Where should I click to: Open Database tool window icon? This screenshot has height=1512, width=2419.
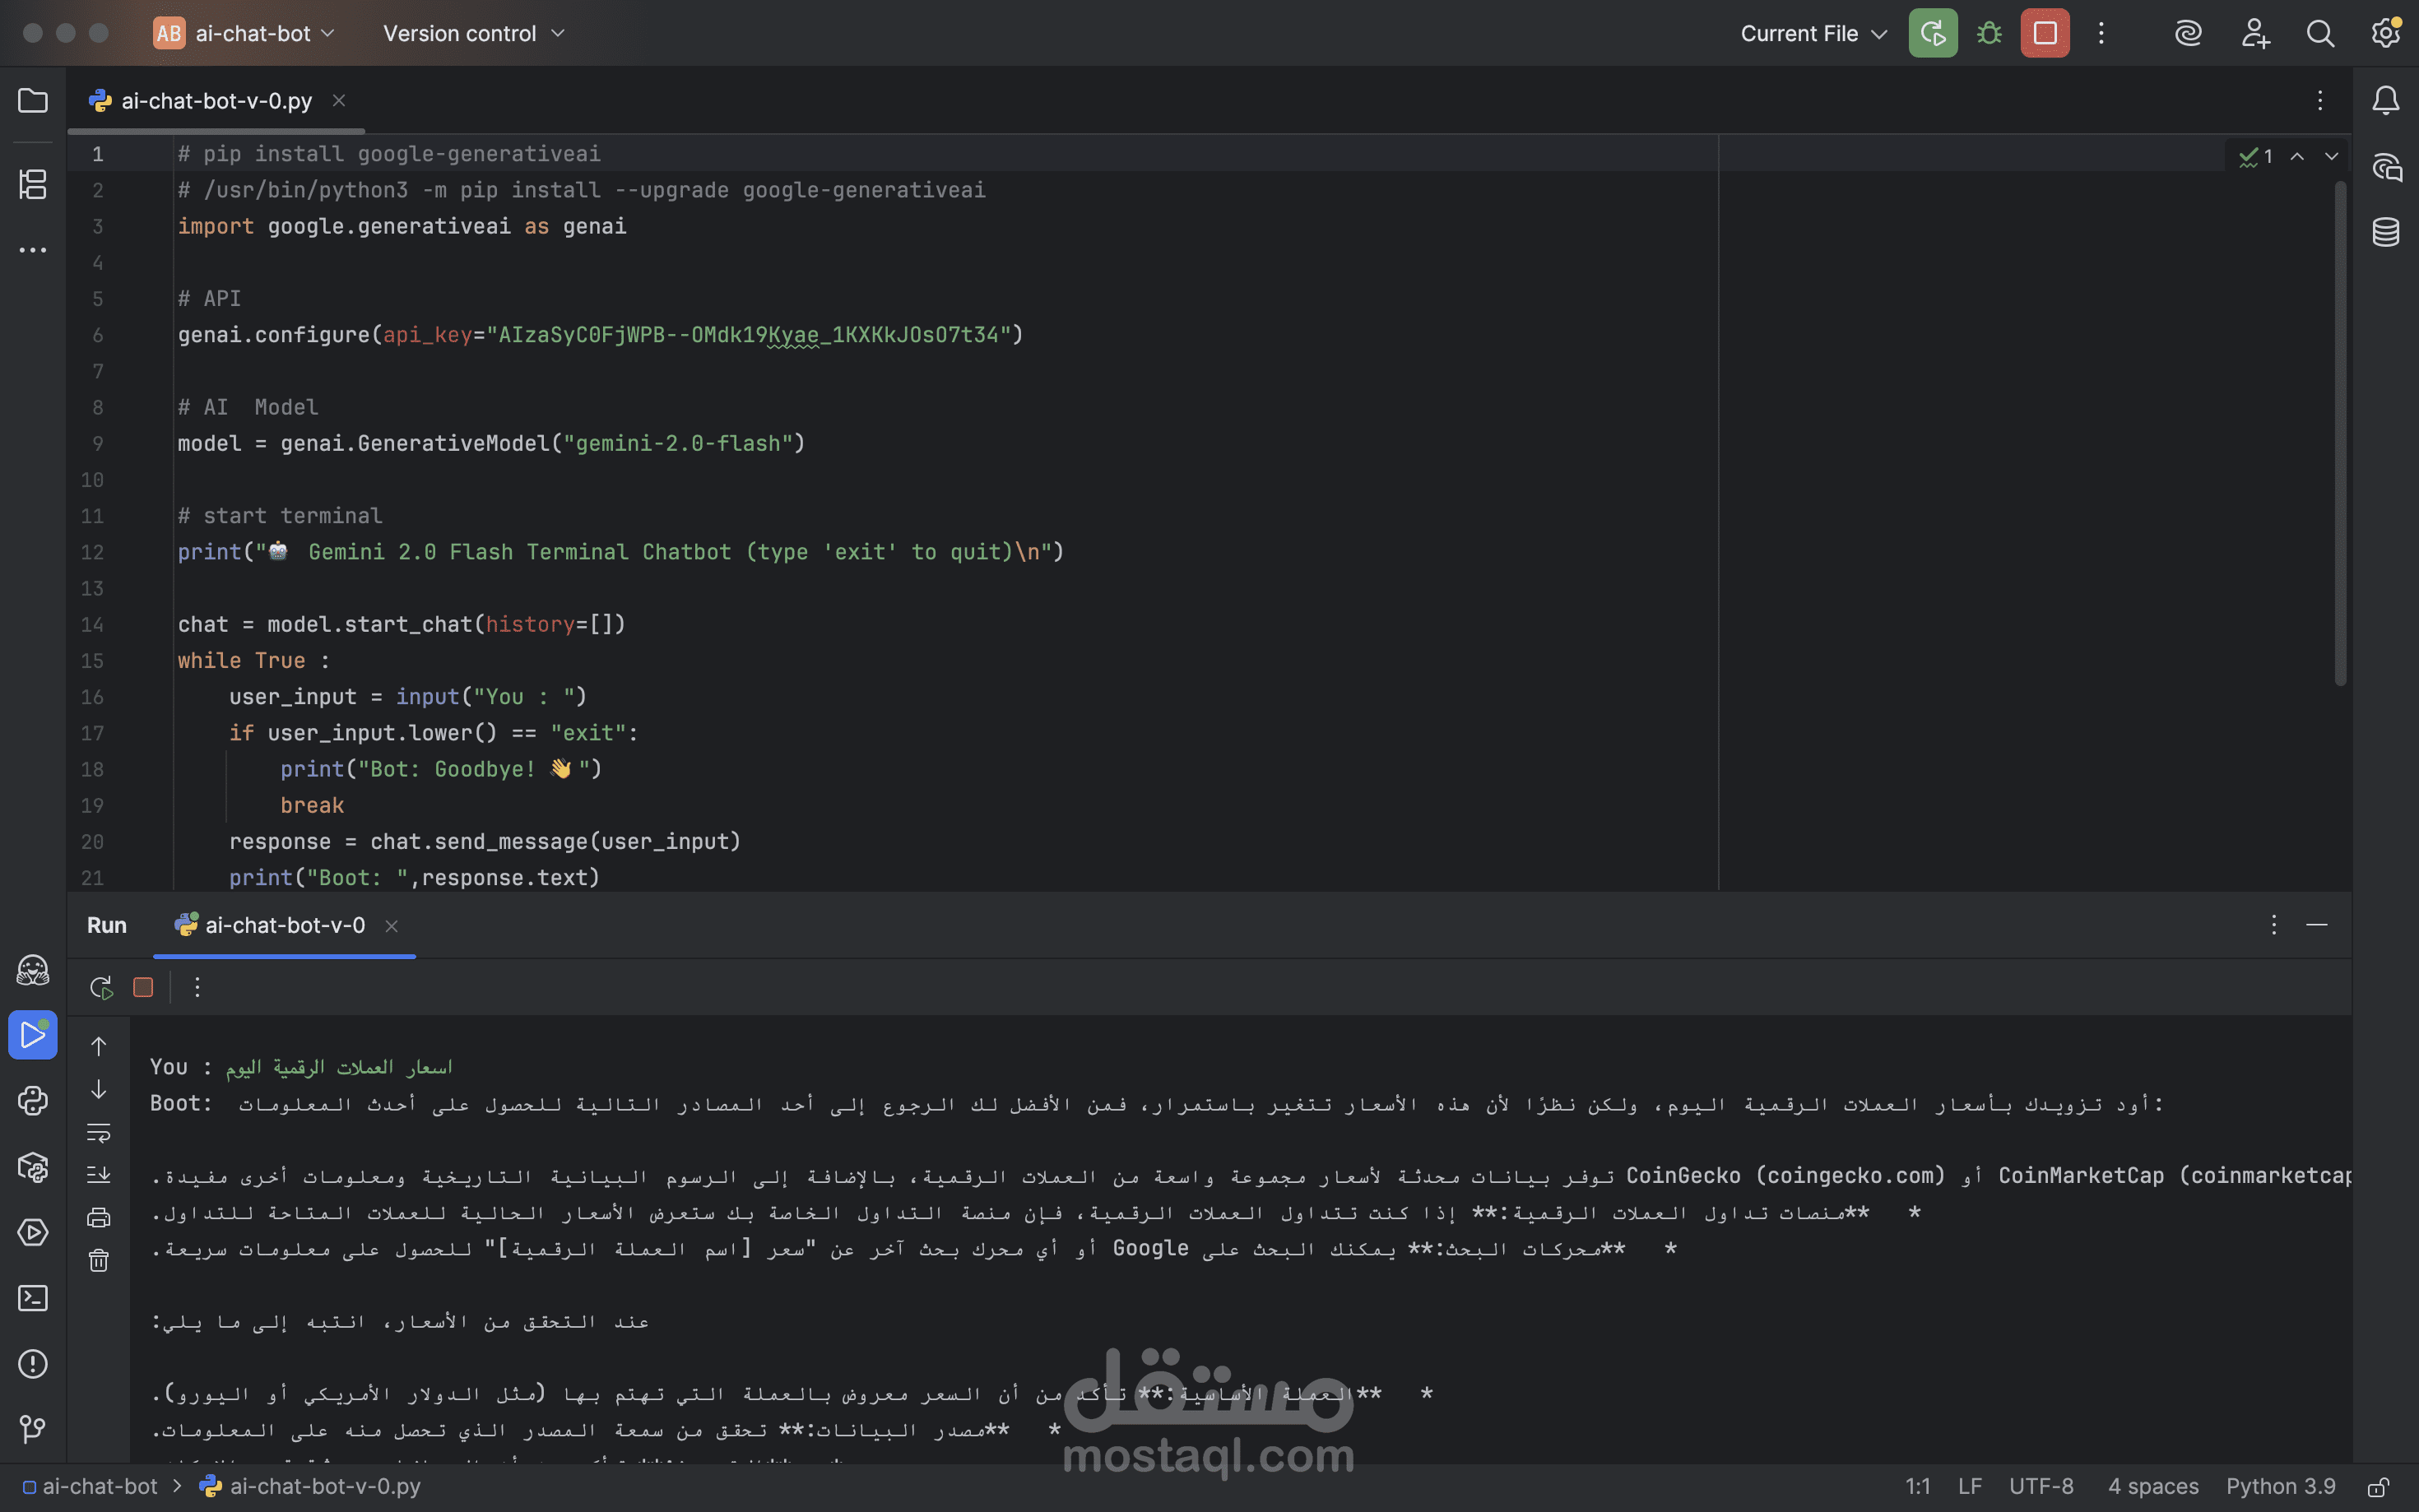coord(2386,232)
